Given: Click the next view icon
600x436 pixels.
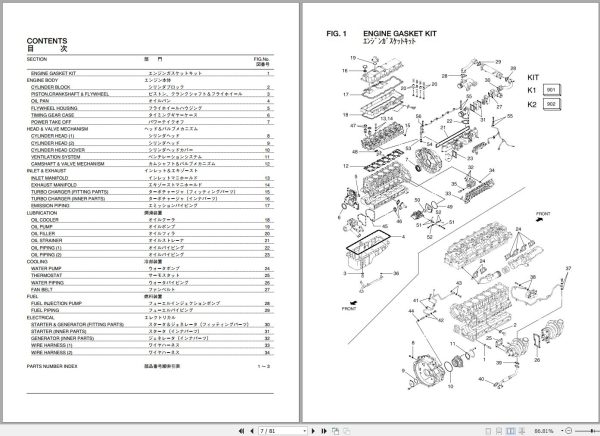Looking at the screenshot, I should click(346, 431).
